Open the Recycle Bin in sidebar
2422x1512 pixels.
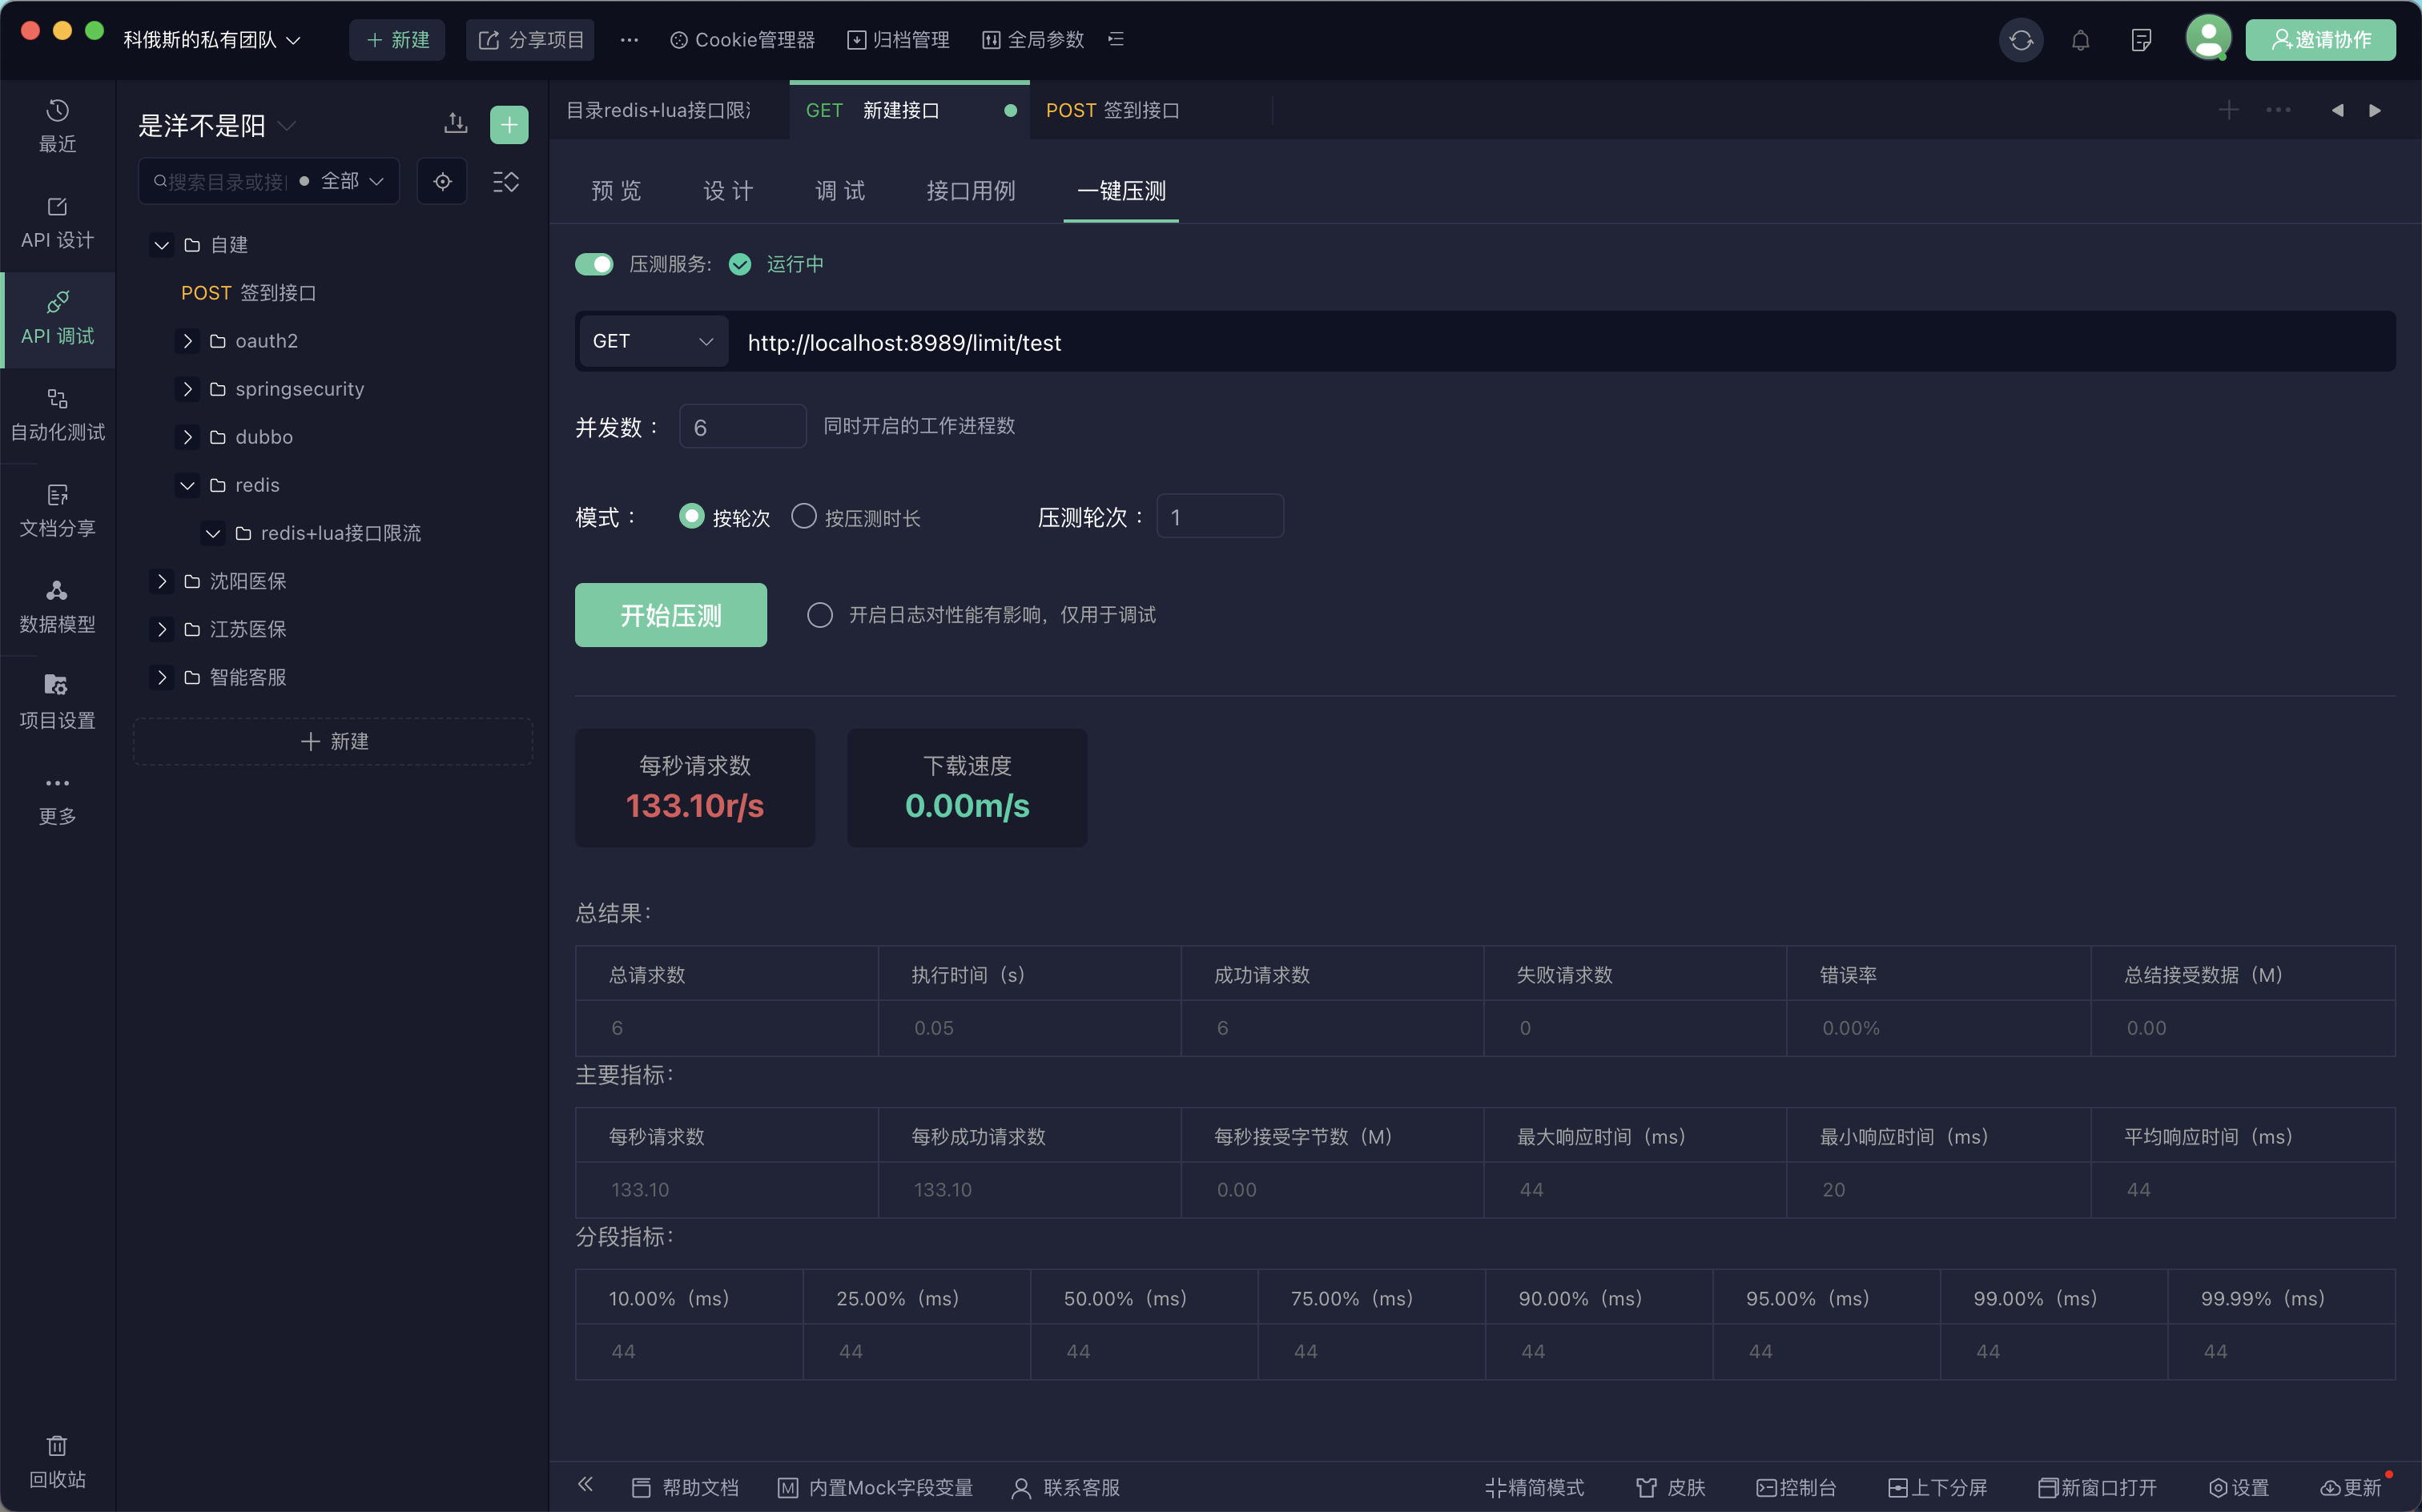pyautogui.click(x=57, y=1461)
